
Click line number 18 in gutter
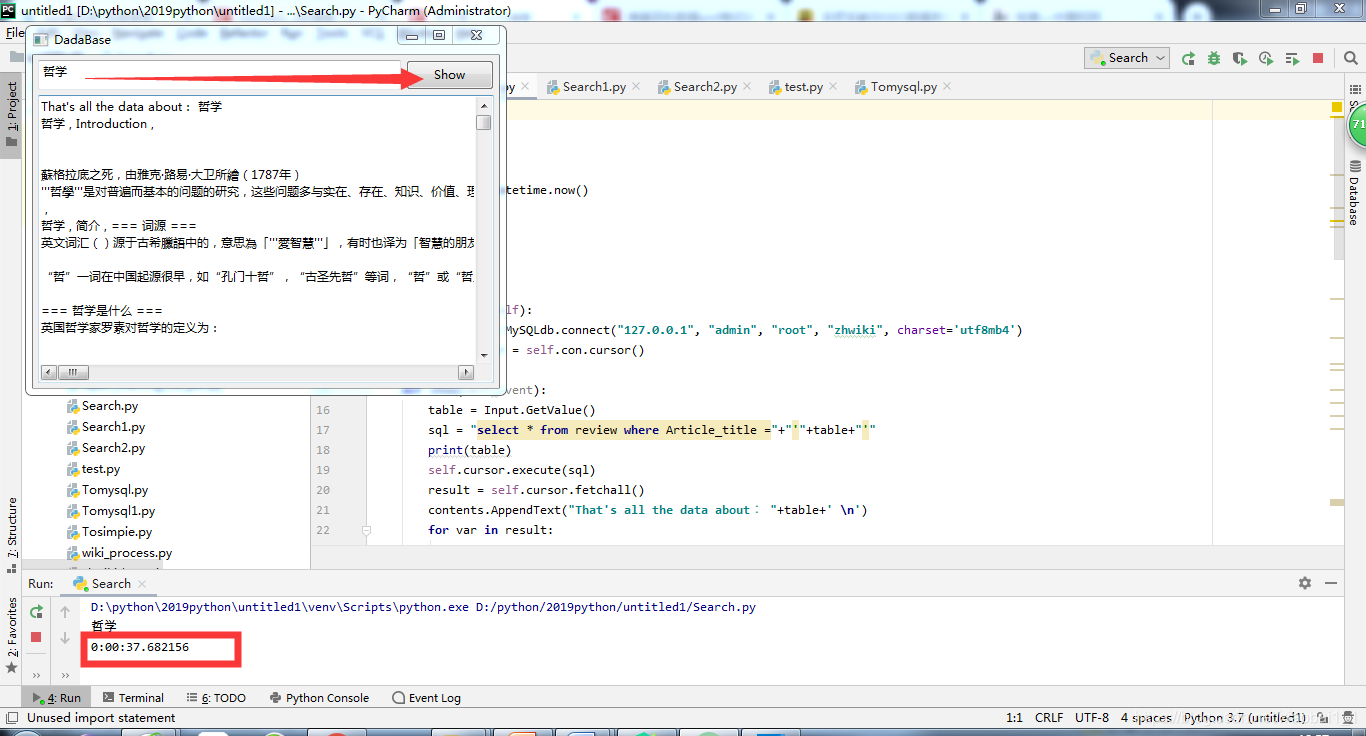[323, 450]
